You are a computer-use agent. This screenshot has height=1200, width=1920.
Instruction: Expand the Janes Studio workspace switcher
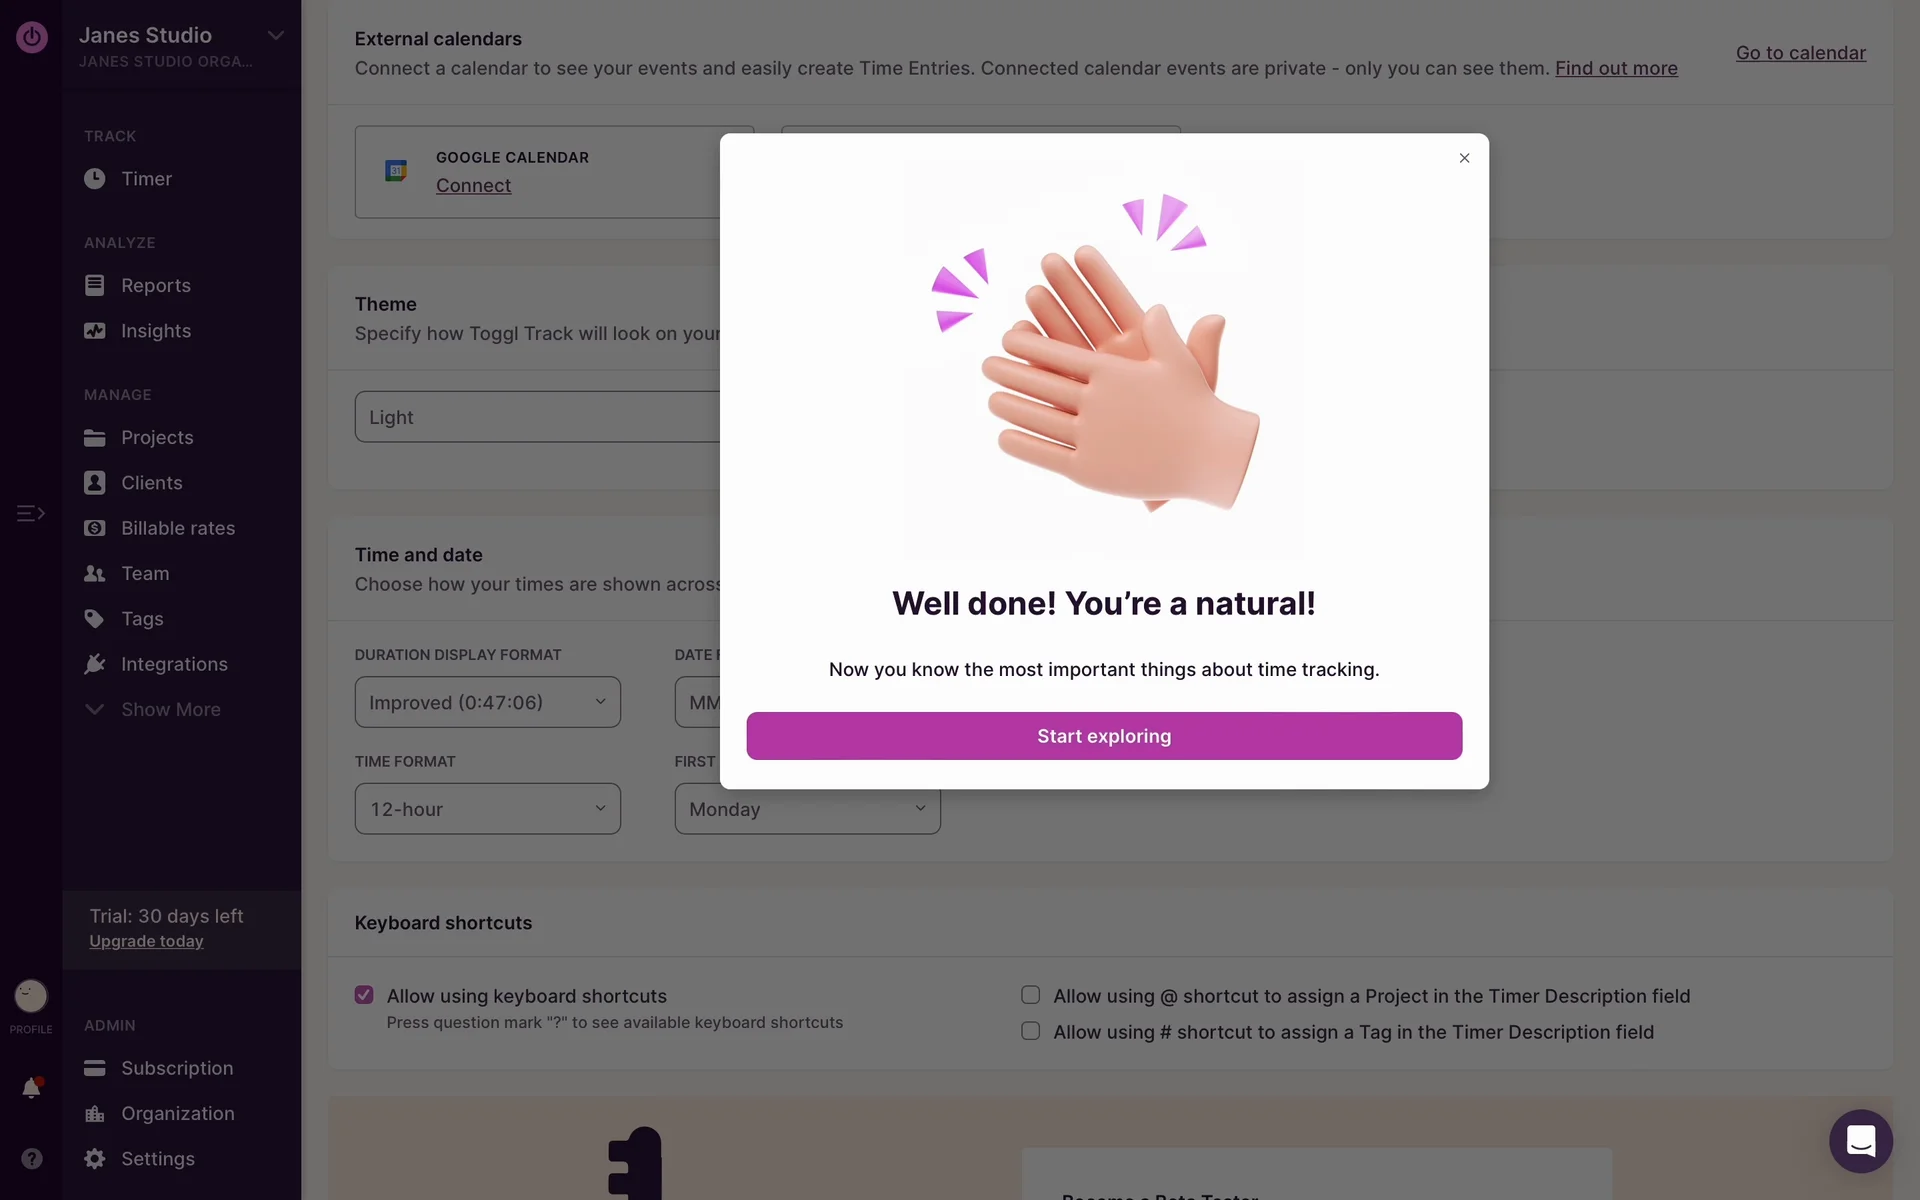click(275, 36)
